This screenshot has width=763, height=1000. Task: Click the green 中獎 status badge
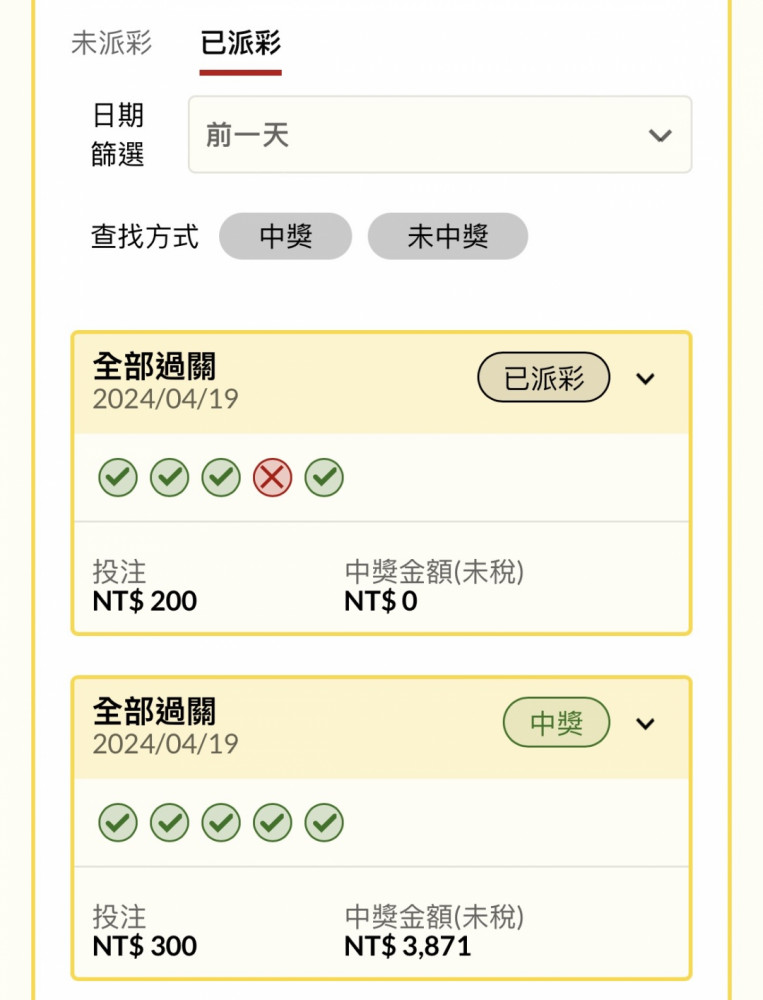556,723
